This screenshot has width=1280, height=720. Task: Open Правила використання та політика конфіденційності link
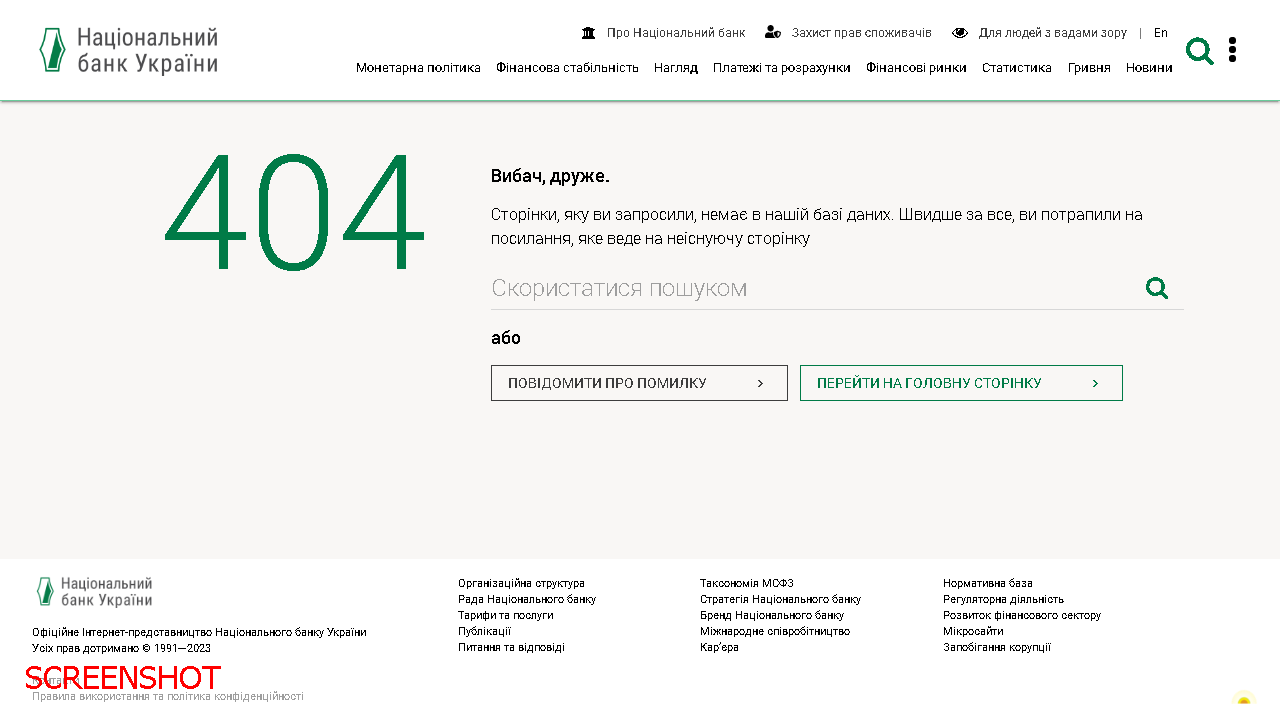pyautogui.click(x=168, y=696)
